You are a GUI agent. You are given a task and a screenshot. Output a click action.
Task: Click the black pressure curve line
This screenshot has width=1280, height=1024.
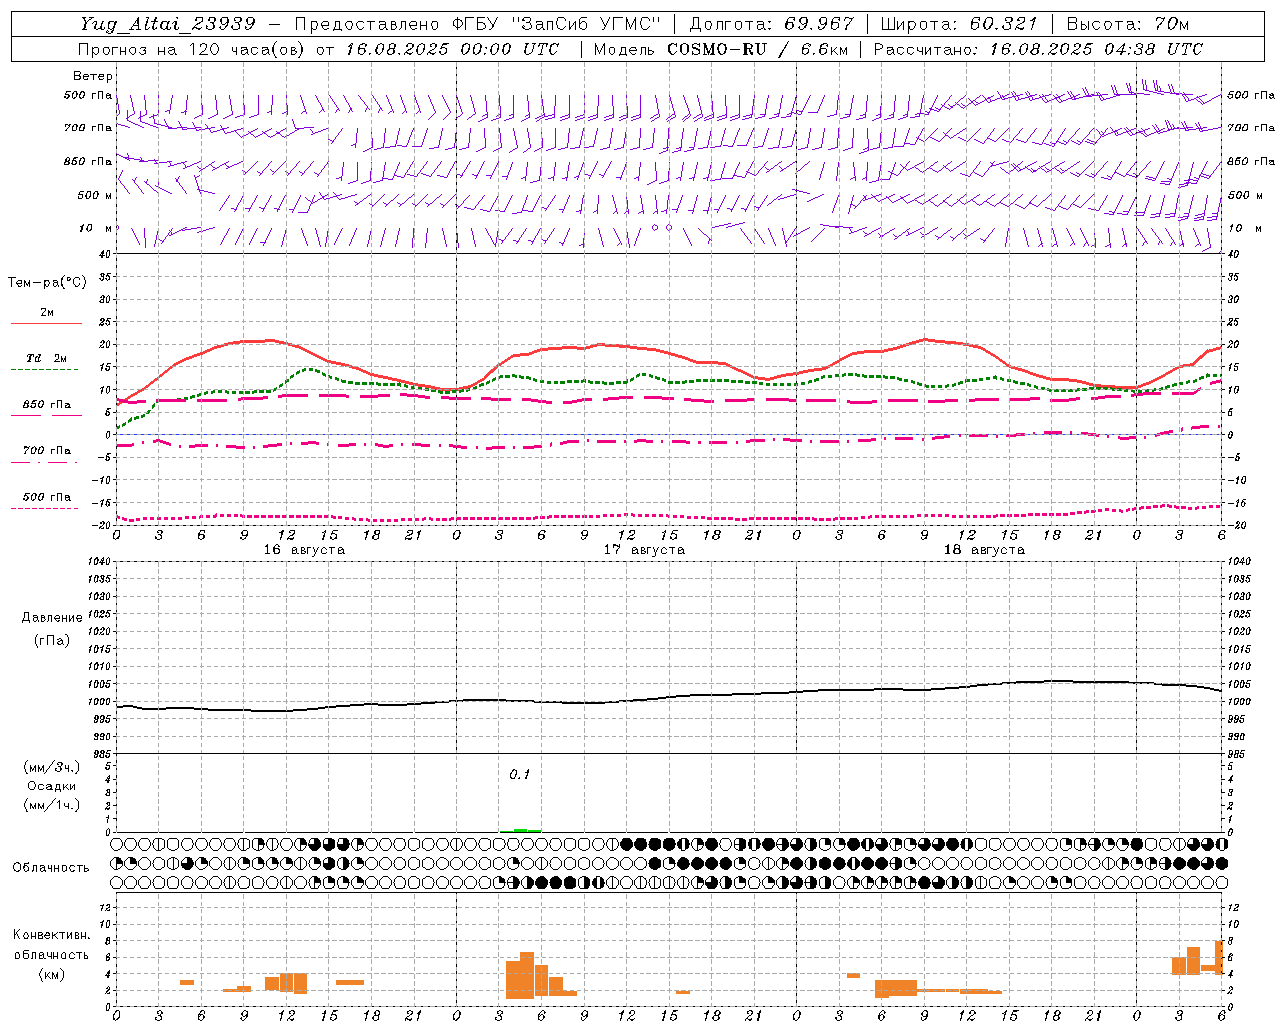tap(670, 697)
